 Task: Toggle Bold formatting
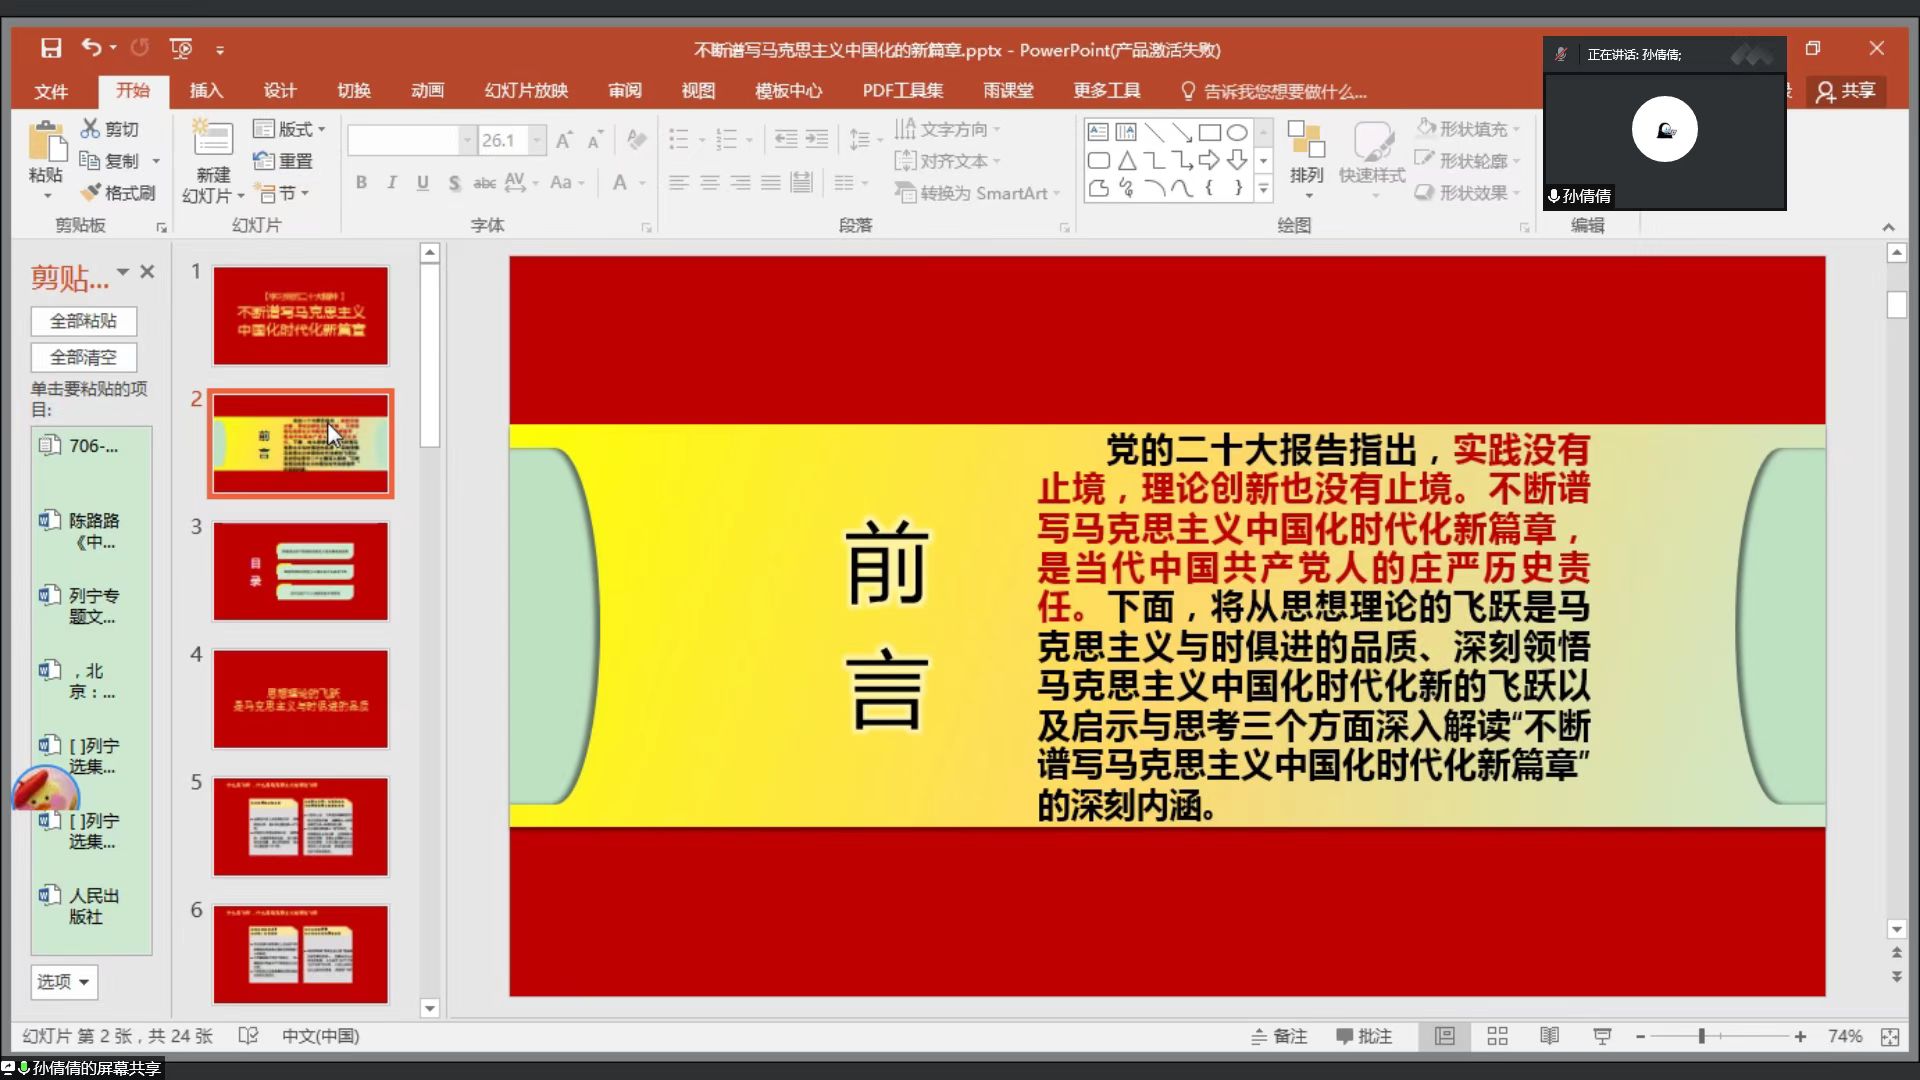(361, 182)
